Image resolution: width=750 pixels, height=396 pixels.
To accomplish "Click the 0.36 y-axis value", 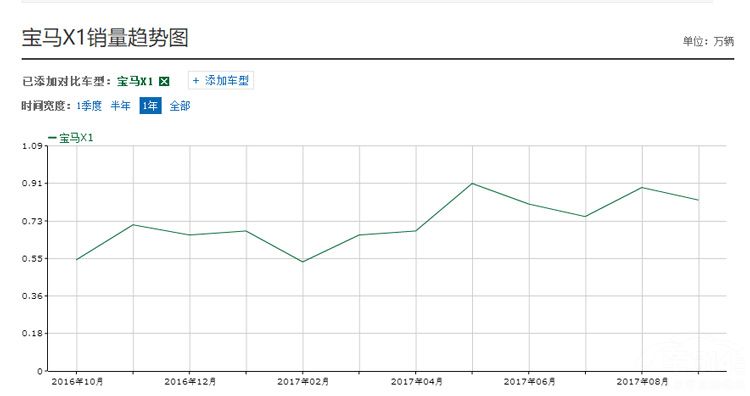I will pyautogui.click(x=32, y=296).
